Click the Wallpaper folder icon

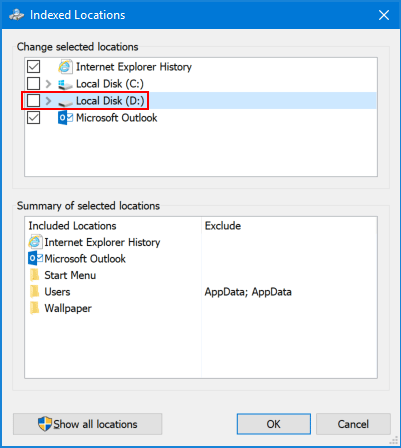pyautogui.click(x=34, y=308)
